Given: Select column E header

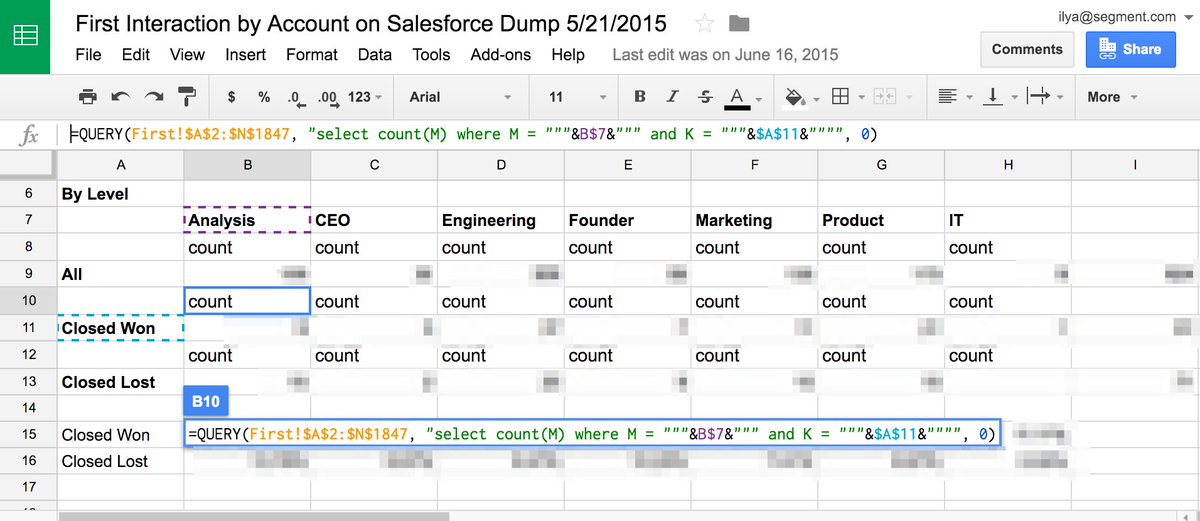Looking at the screenshot, I should pos(628,164).
